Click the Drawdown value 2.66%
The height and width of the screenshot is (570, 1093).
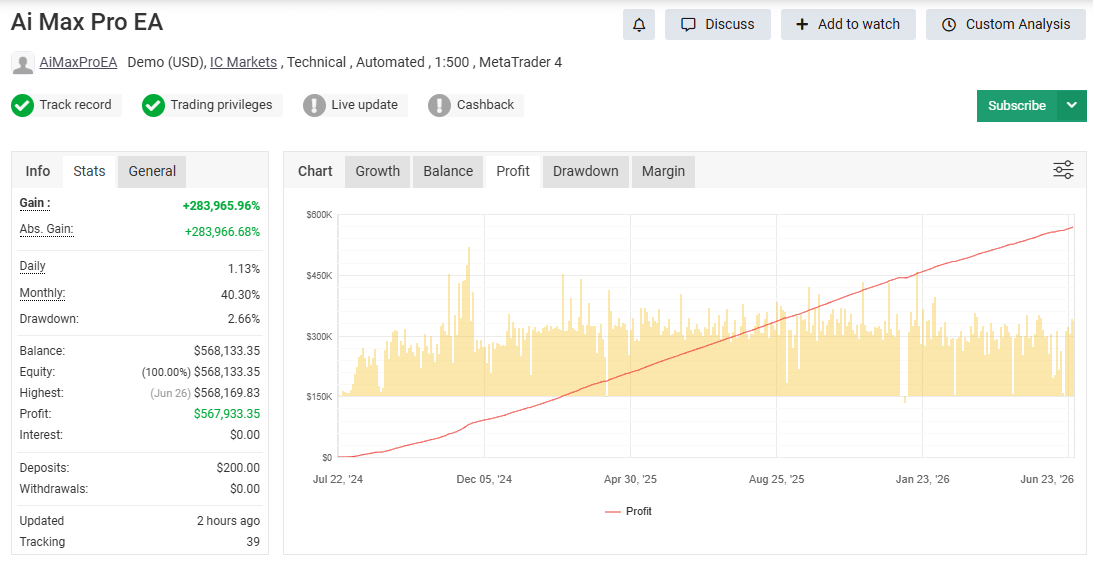tap(243, 318)
